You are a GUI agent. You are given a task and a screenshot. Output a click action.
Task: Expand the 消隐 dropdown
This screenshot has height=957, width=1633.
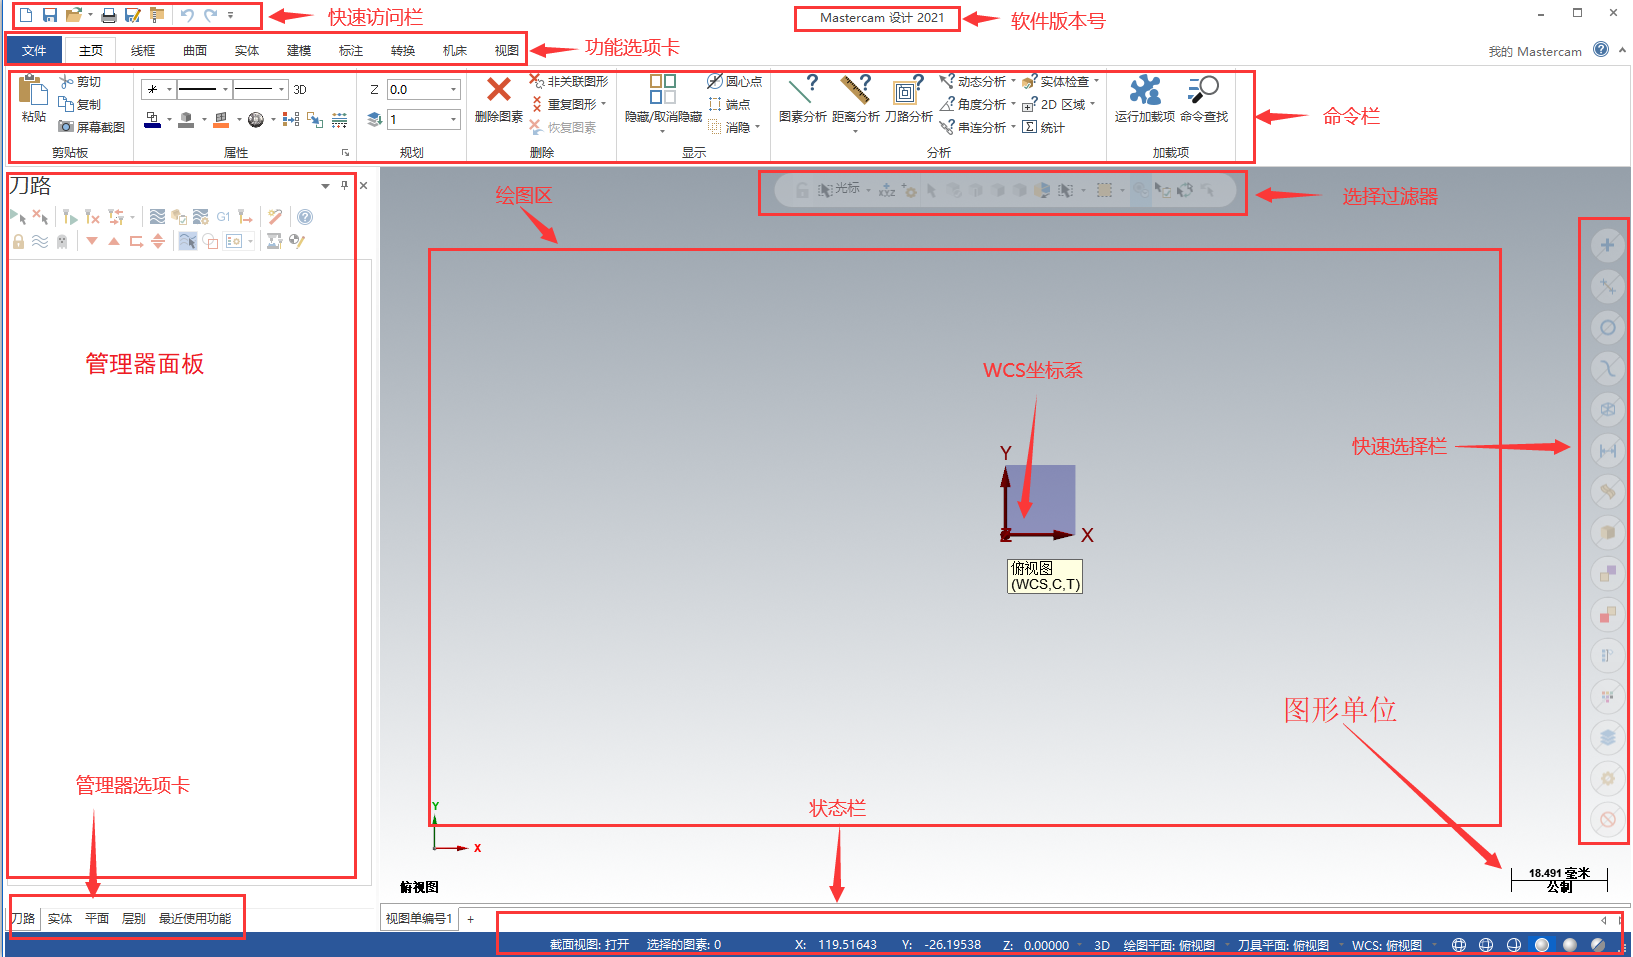coord(756,127)
